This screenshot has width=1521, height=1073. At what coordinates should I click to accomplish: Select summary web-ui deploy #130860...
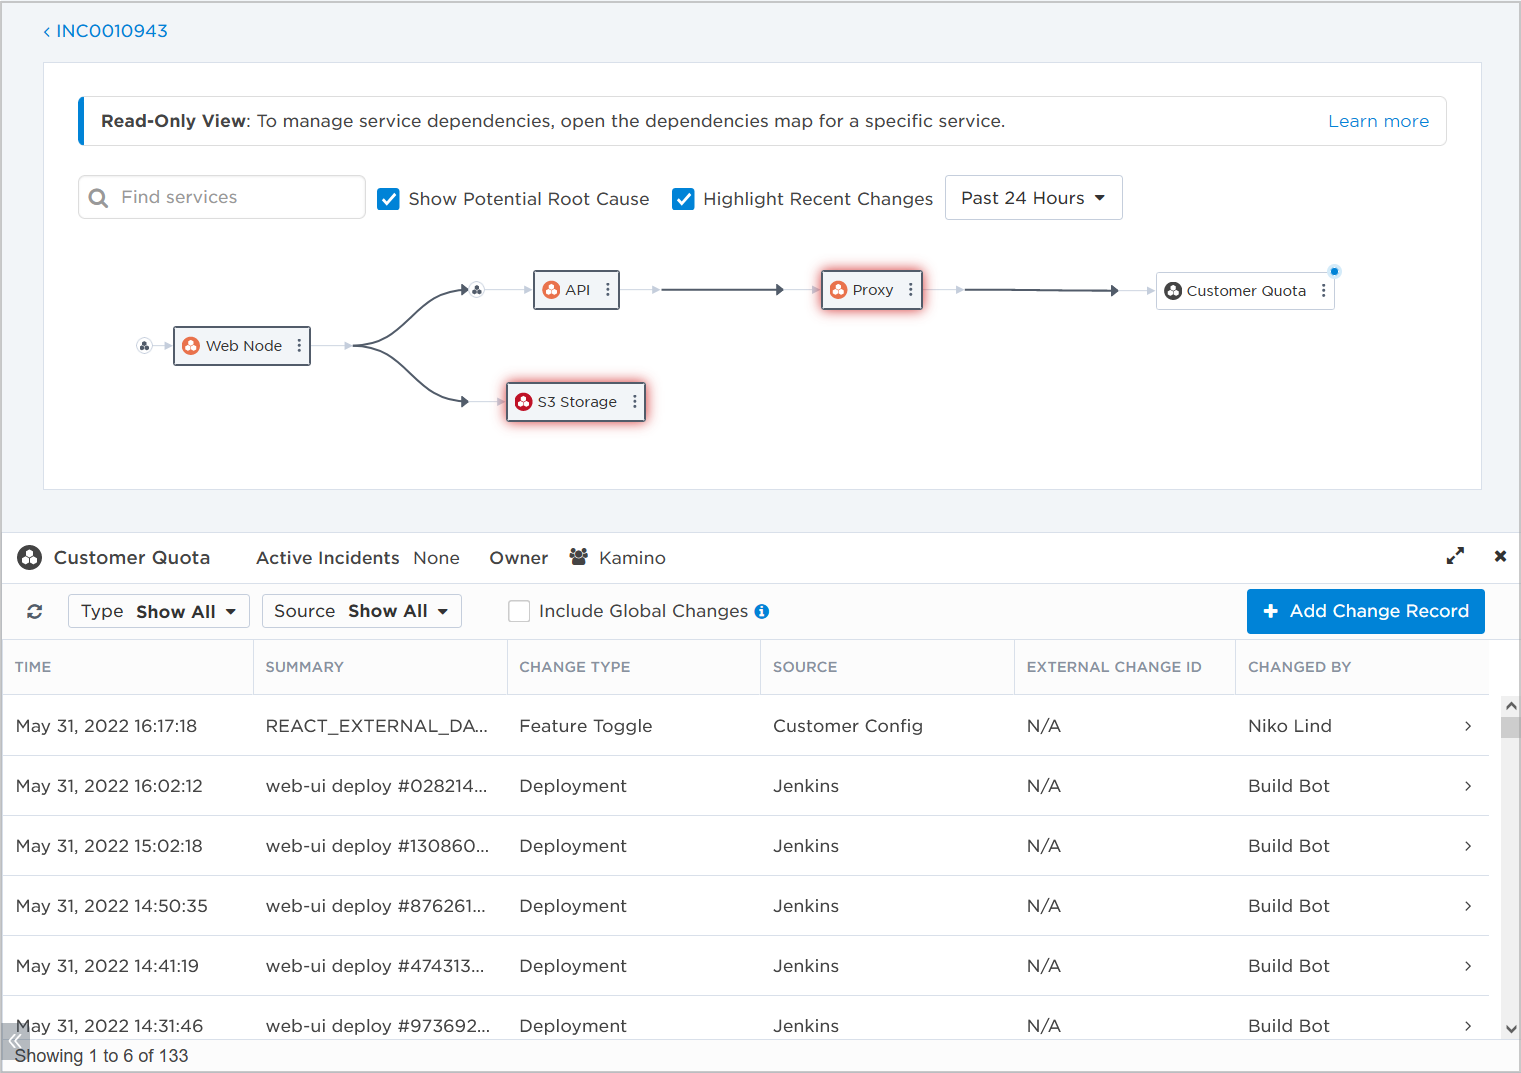378,846
